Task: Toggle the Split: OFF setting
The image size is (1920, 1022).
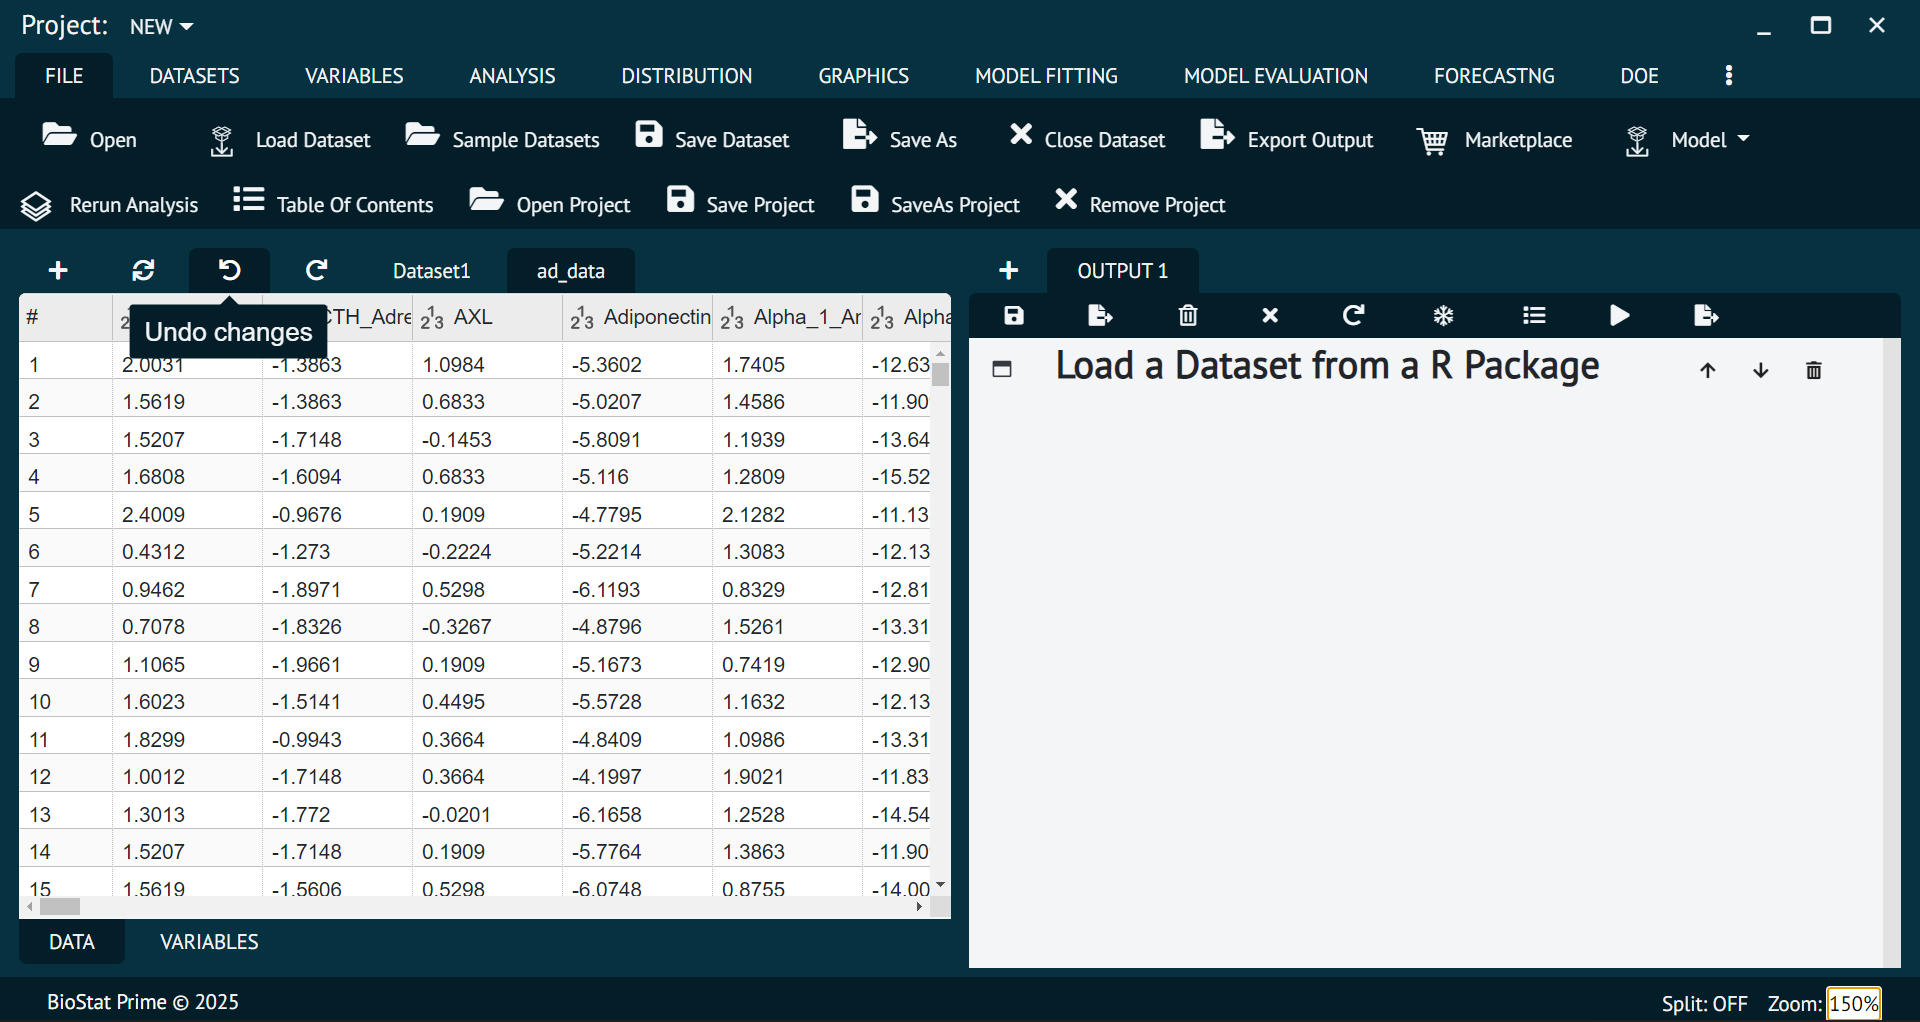Action: (1704, 1003)
